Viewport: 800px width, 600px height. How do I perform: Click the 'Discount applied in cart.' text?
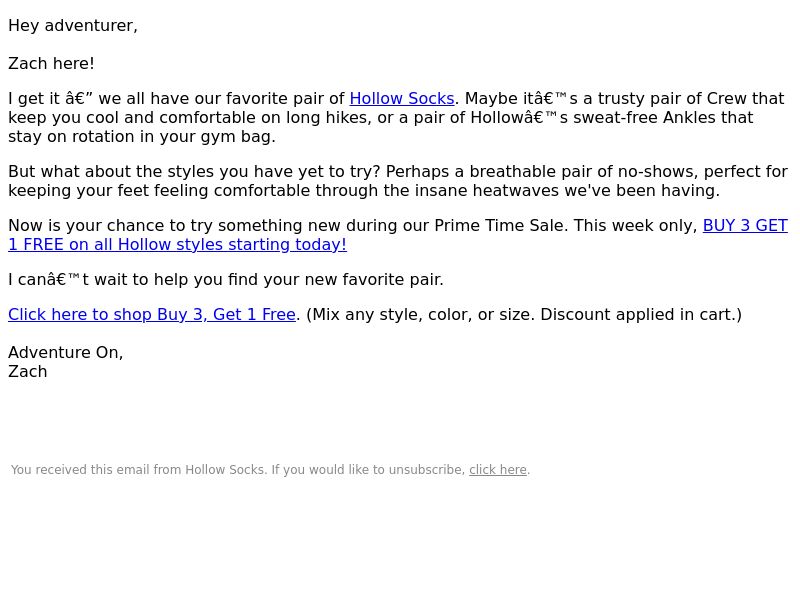[x=641, y=314]
